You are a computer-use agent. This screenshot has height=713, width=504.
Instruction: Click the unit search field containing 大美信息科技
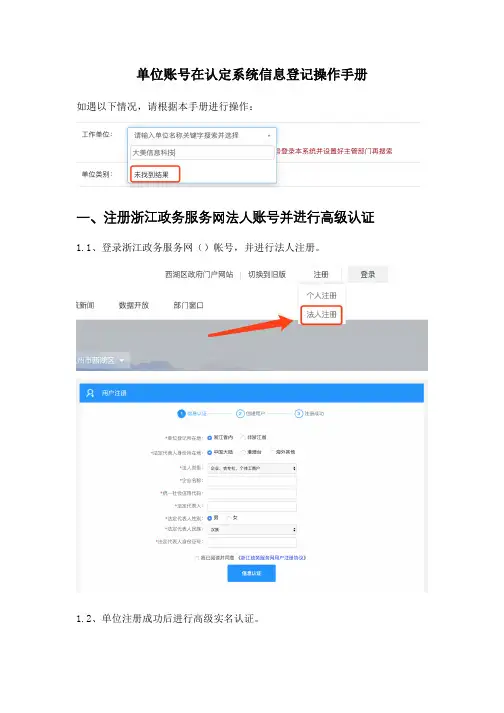(x=202, y=153)
